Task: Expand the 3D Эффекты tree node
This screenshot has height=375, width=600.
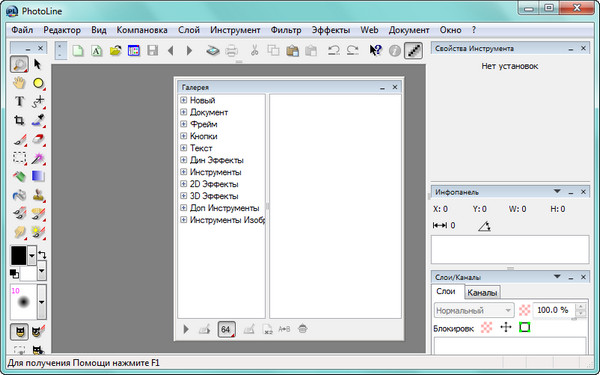Action: (184, 196)
